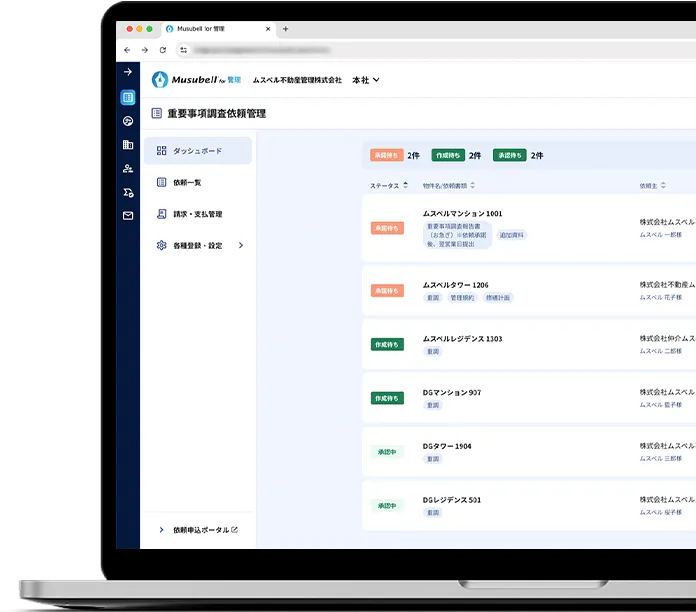Sort by 物件名/依頼書類 column
696x612 pixels.
click(x=448, y=186)
